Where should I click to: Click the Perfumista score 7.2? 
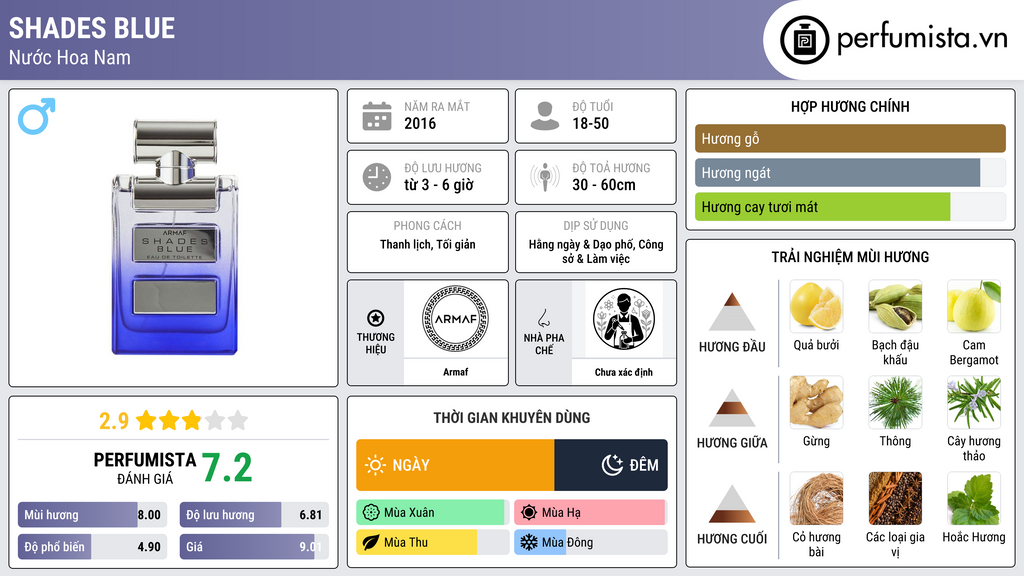point(227,468)
